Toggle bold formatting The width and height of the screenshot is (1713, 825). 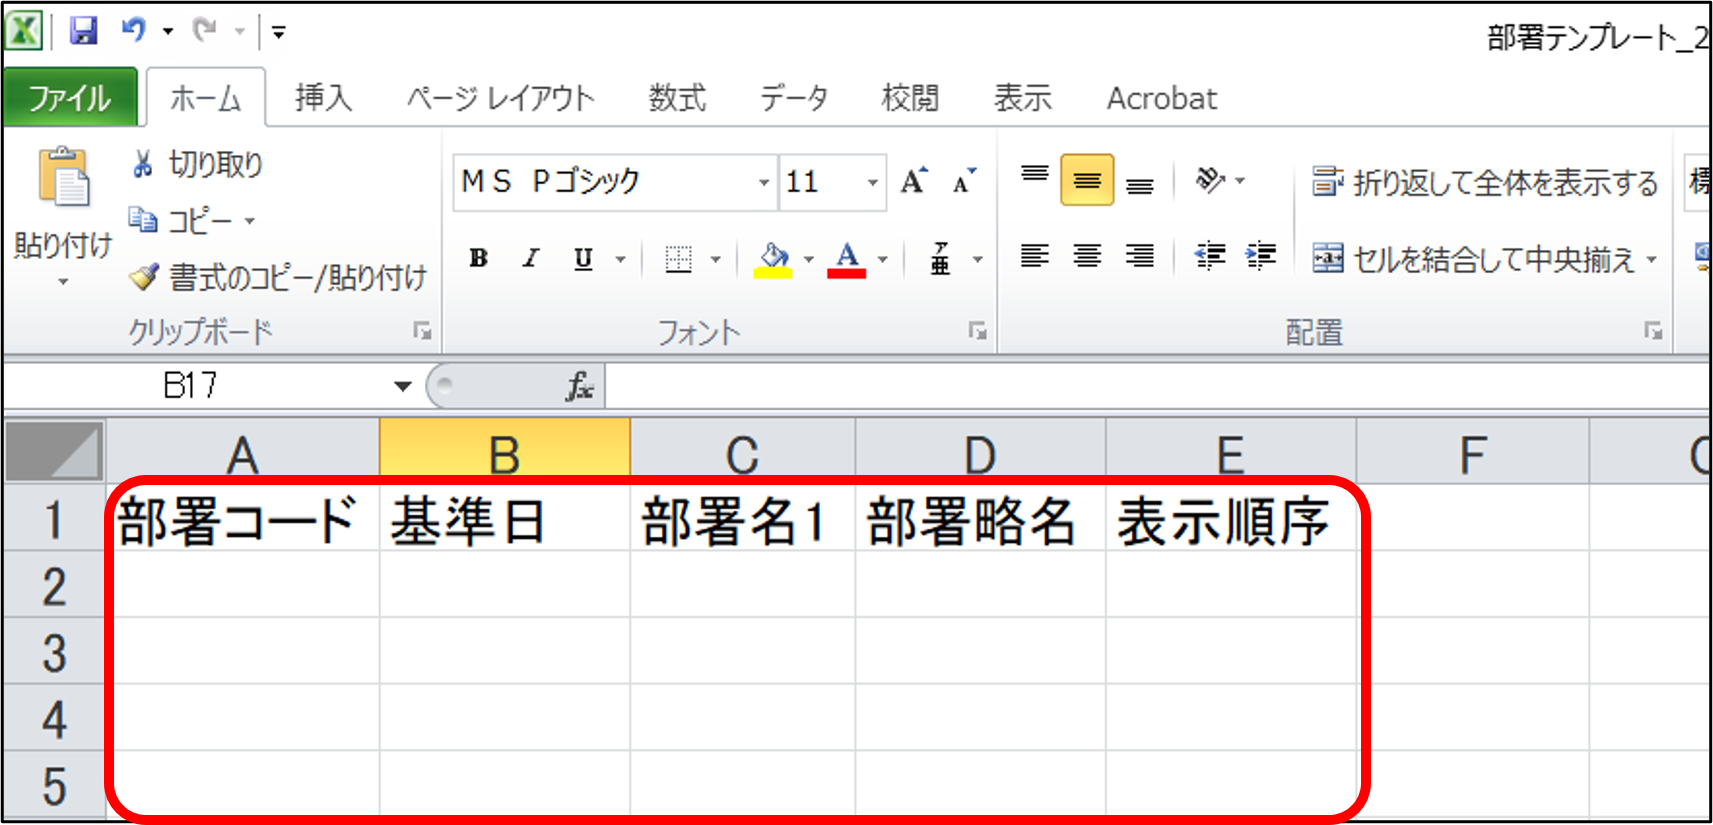point(479,259)
